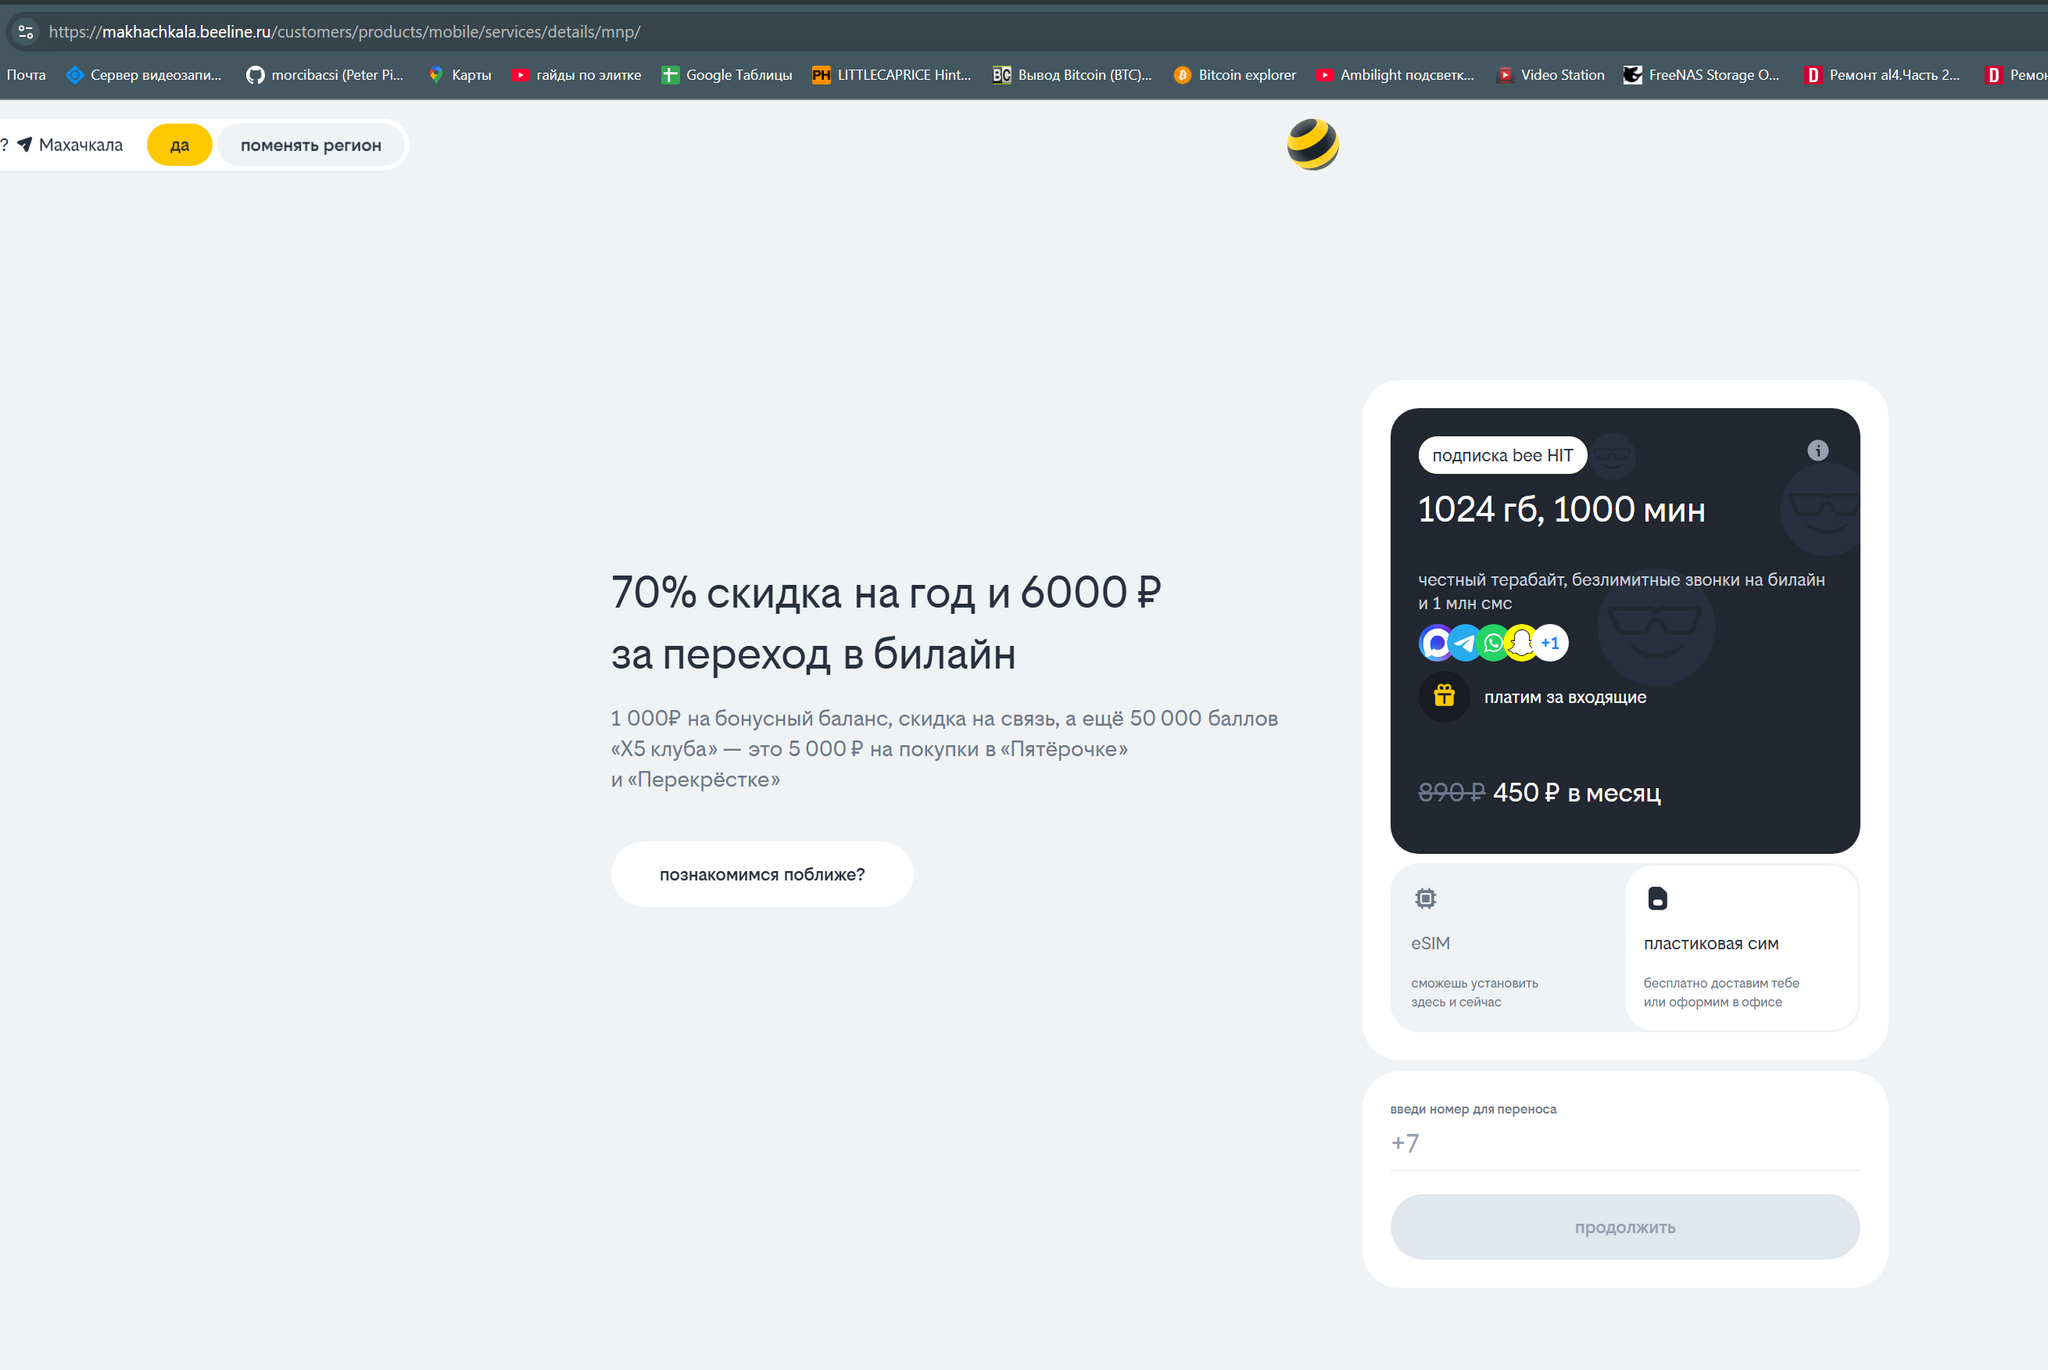The height and width of the screenshot is (1370, 2048).
Task: Confirm region with yellow да button
Action: tap(179, 145)
